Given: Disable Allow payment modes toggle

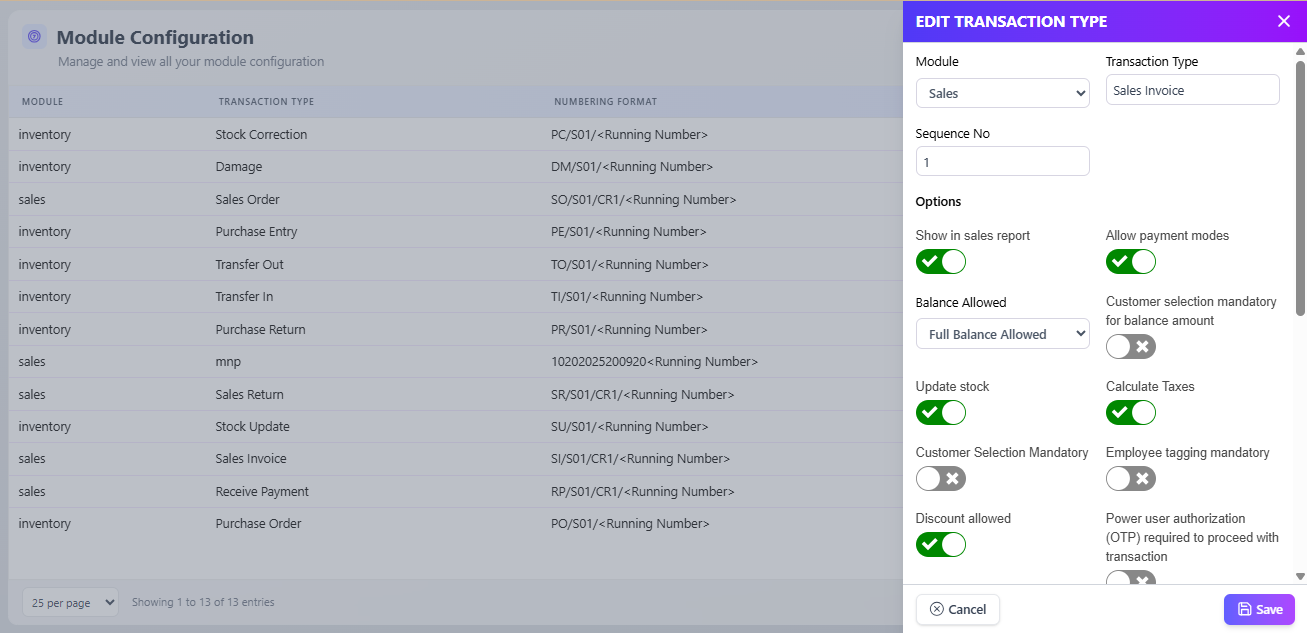Looking at the screenshot, I should (x=1130, y=262).
